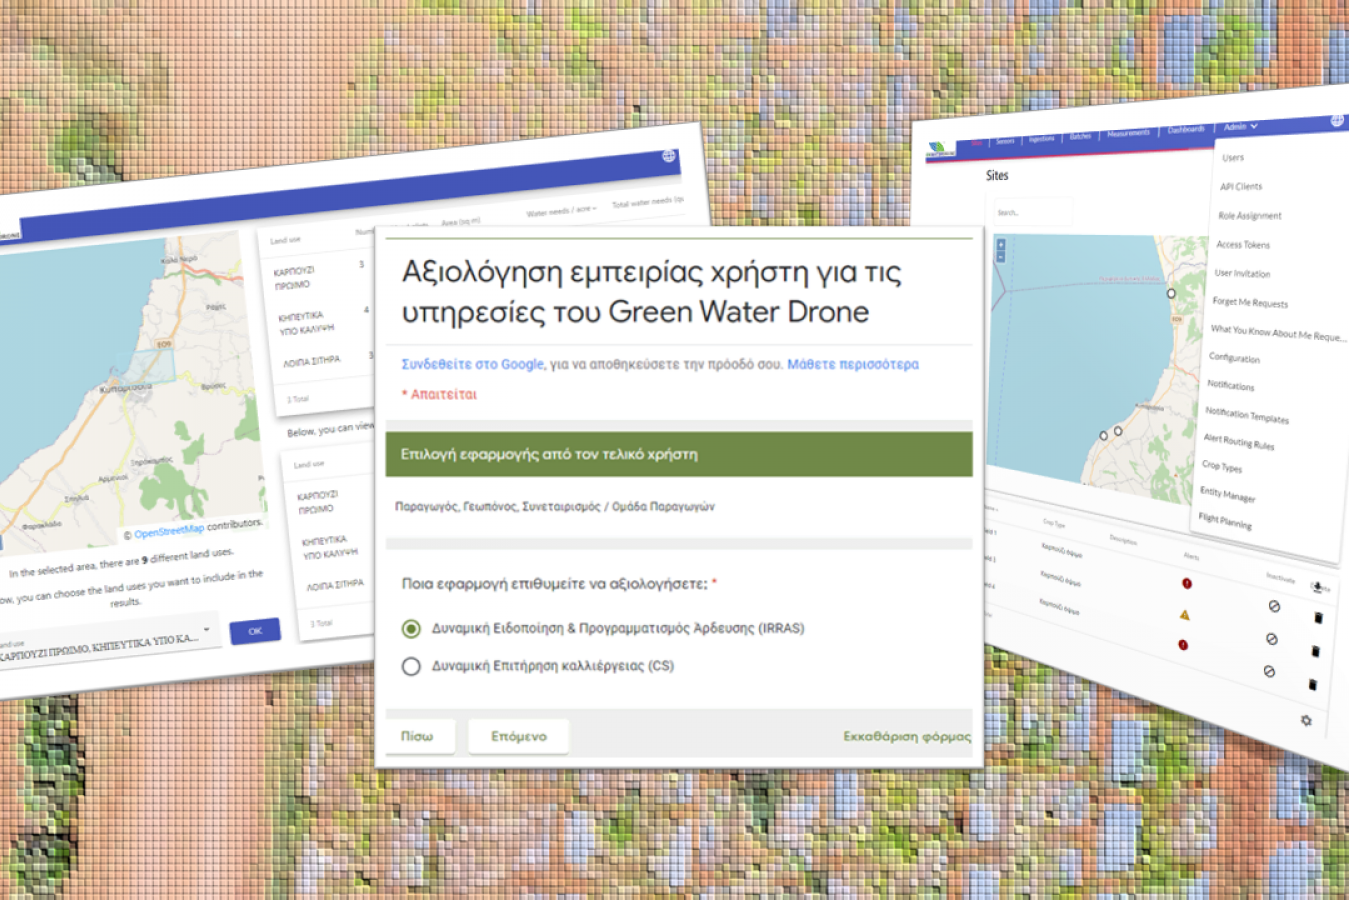Select Notification Templates in Admin menu
The width and height of the screenshot is (1349, 900).
pos(1247,415)
